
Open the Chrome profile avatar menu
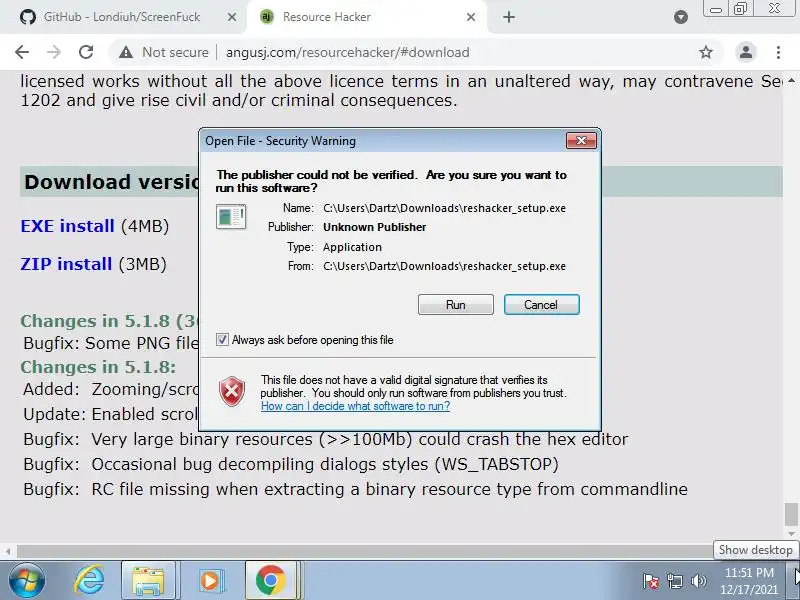tap(745, 52)
